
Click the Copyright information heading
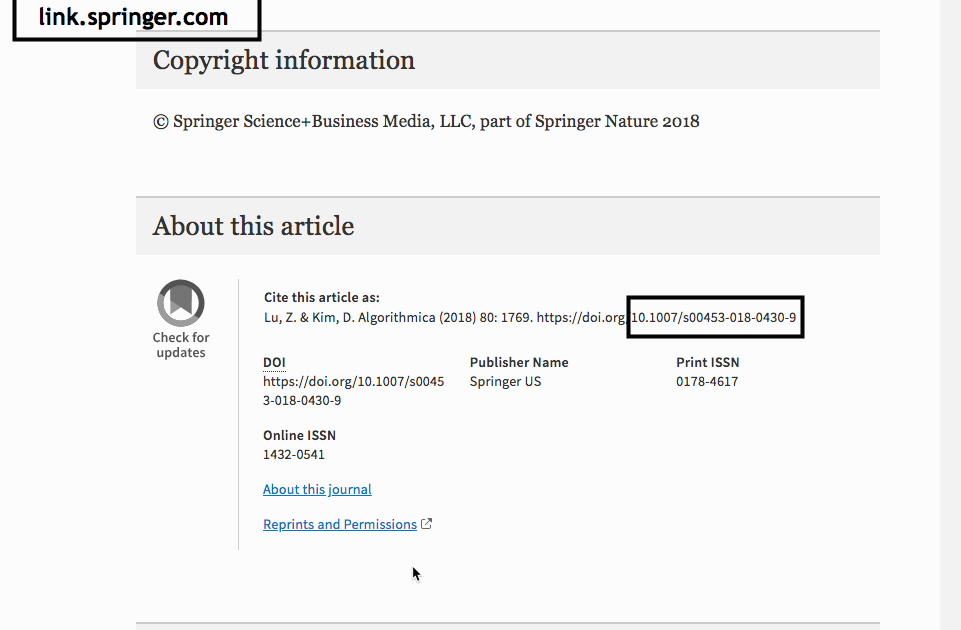tap(283, 60)
